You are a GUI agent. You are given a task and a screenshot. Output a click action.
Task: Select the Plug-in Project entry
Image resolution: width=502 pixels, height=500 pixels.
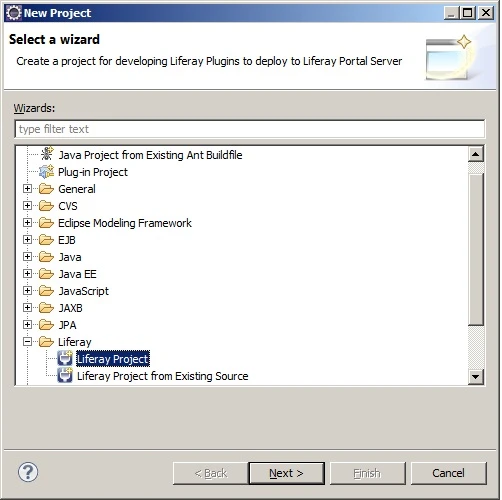point(93,172)
